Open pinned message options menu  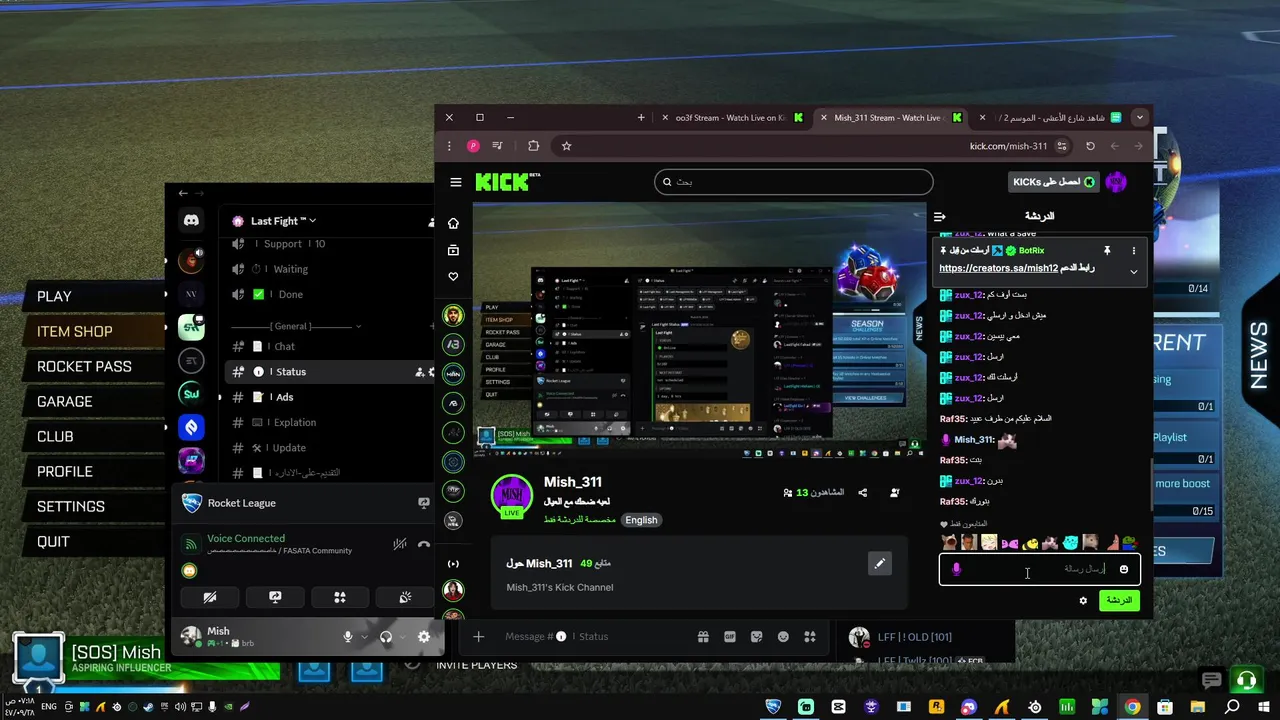pyautogui.click(x=1133, y=250)
